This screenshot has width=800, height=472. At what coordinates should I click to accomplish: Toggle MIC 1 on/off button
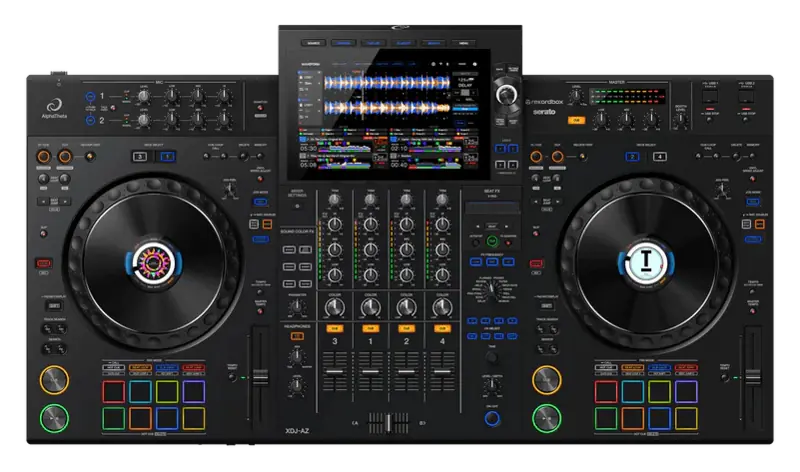[90, 96]
